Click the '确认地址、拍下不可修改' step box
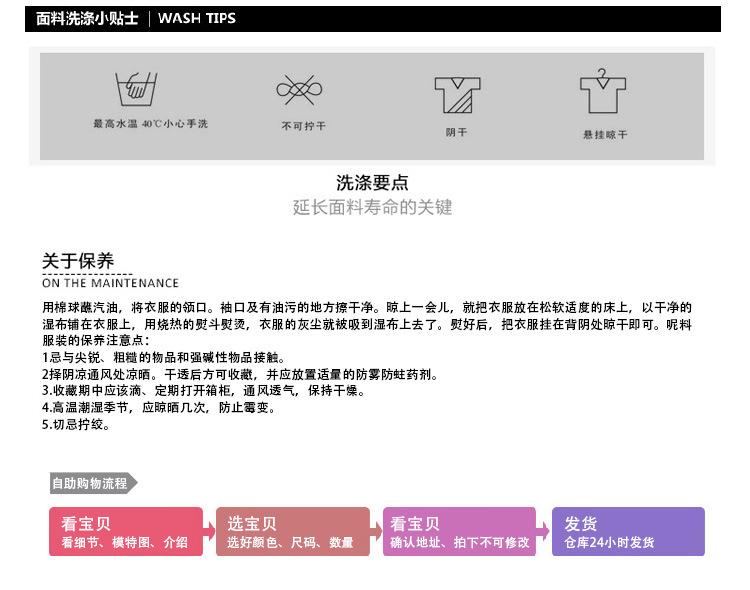The height and width of the screenshot is (590, 750). point(459,532)
